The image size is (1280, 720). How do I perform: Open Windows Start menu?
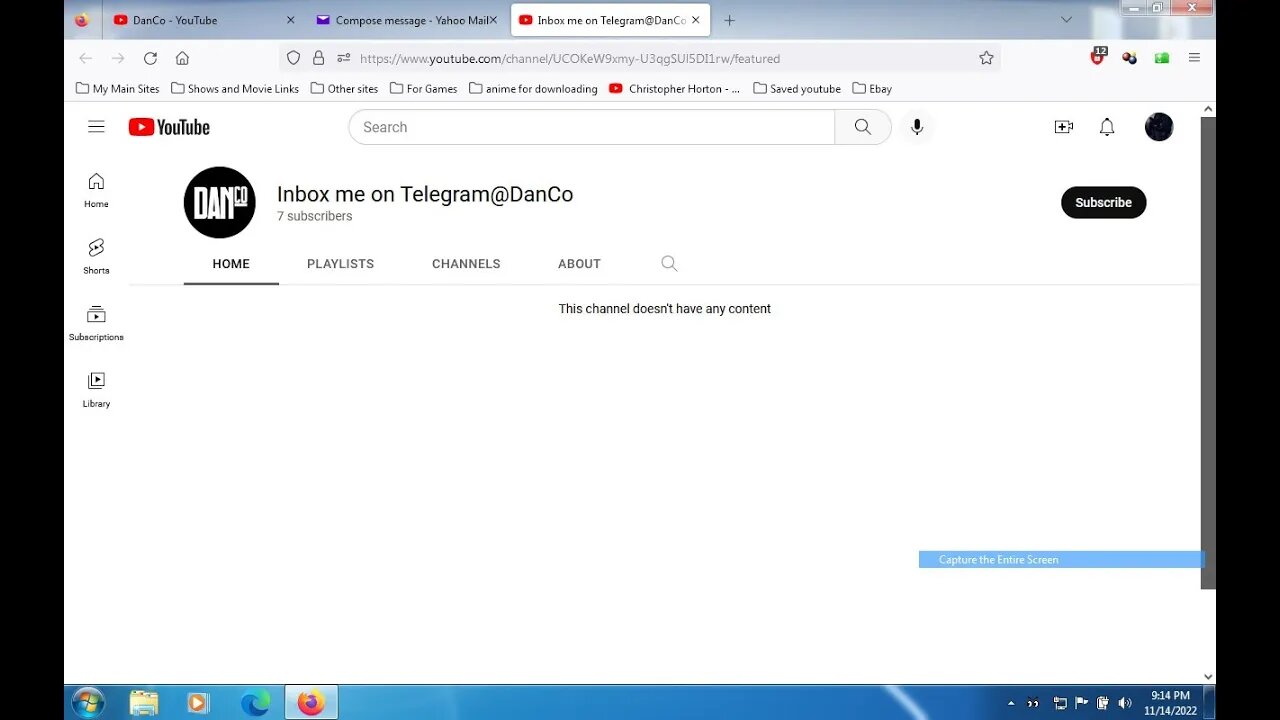click(88, 703)
